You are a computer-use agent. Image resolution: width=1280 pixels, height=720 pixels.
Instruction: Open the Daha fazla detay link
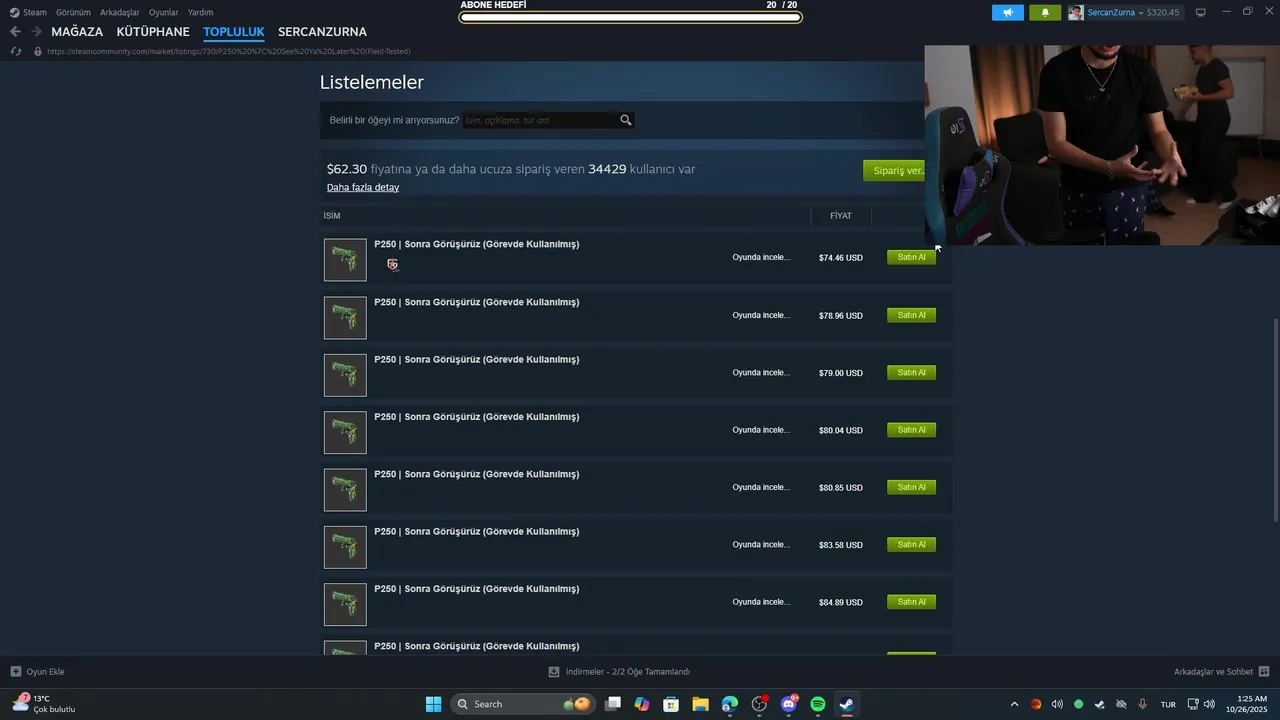pos(363,187)
